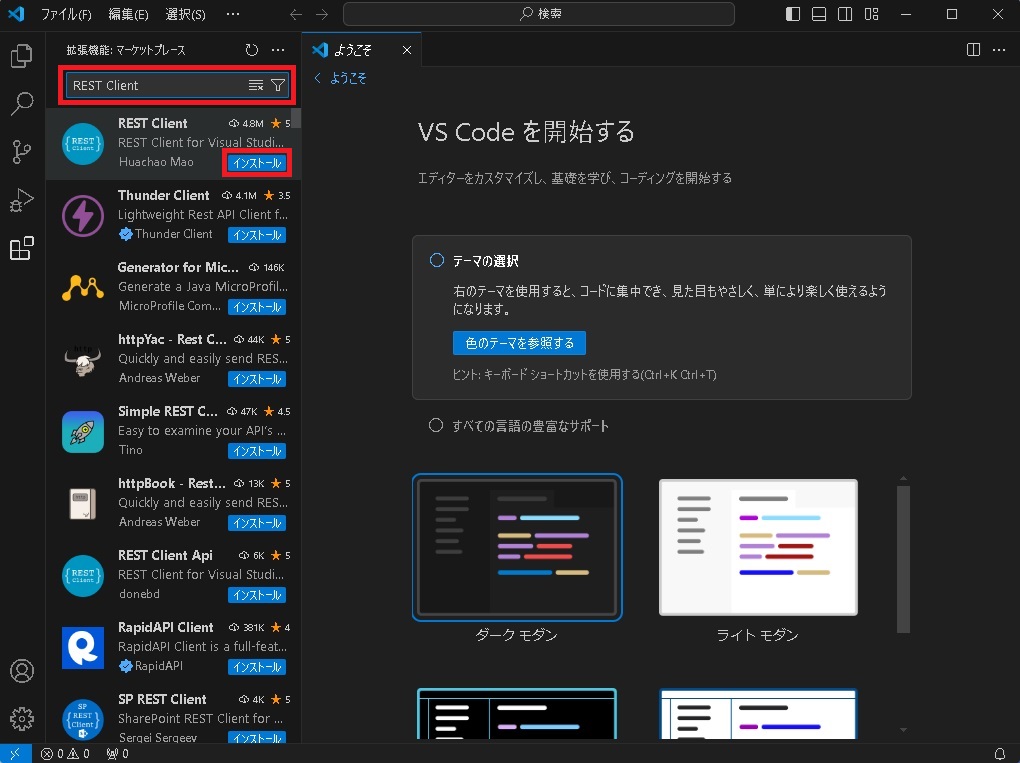
Task: Pick the dark high contrast theme preview
Action: pyautogui.click(x=517, y=714)
